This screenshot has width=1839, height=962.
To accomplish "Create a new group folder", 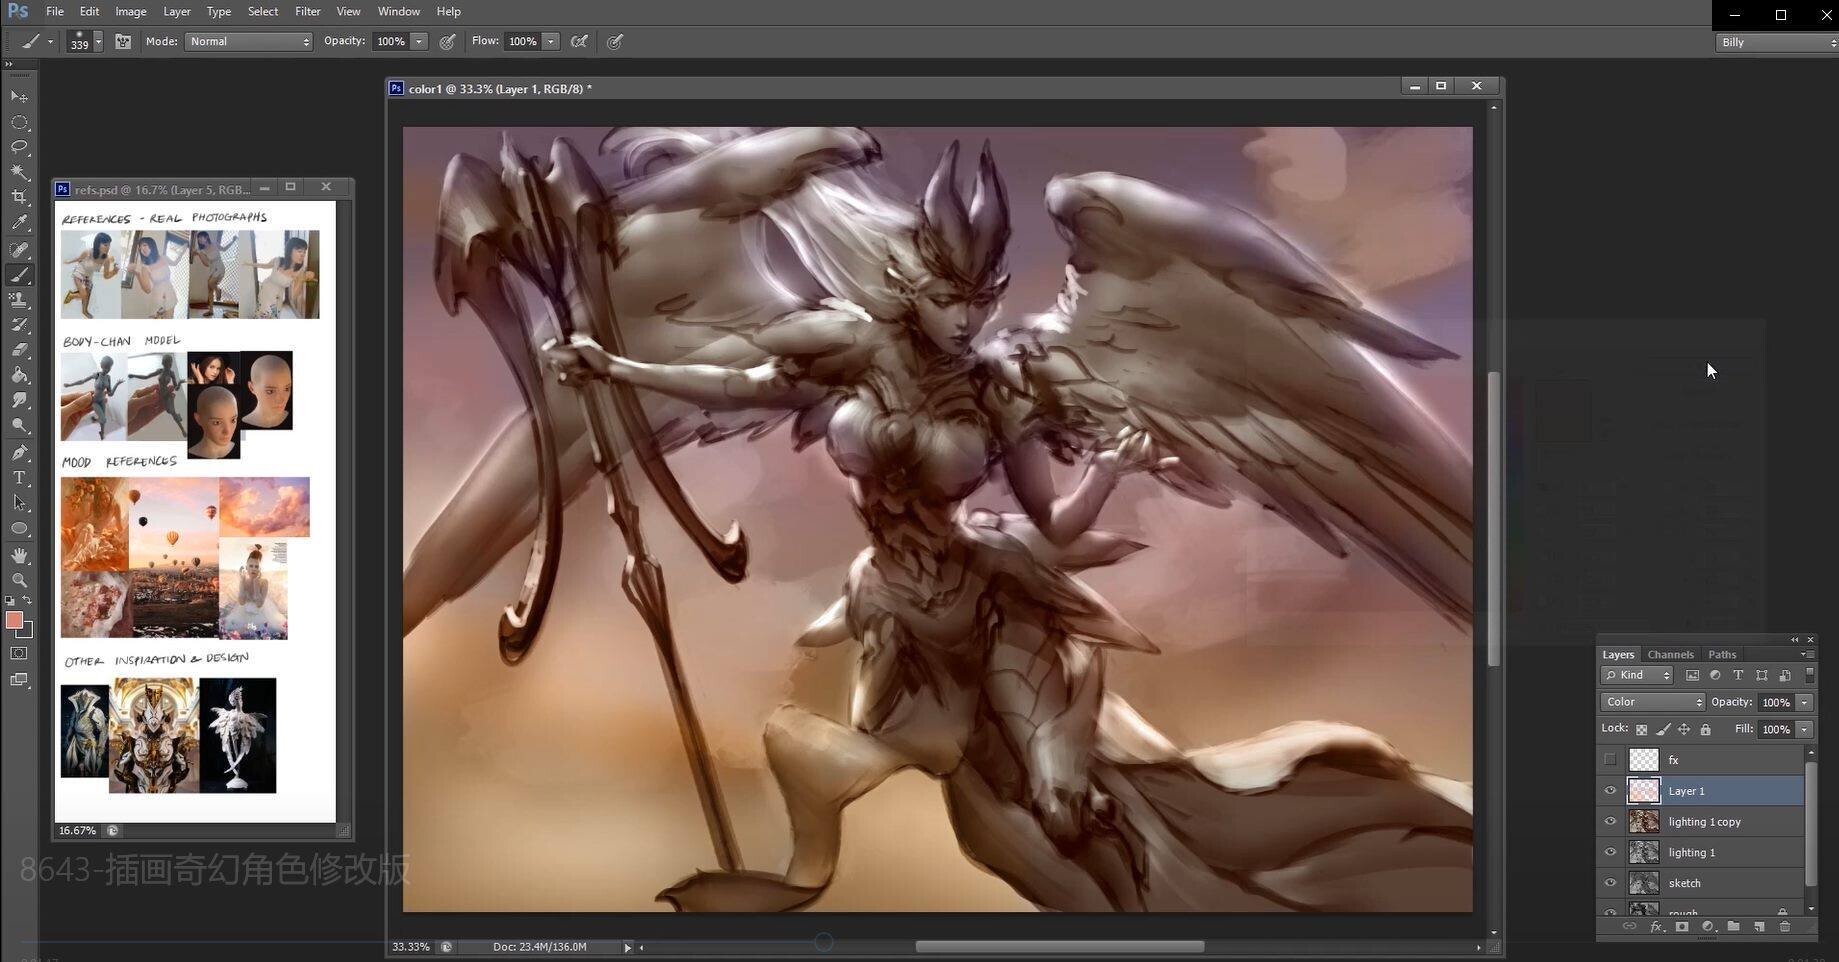I will click(1733, 927).
